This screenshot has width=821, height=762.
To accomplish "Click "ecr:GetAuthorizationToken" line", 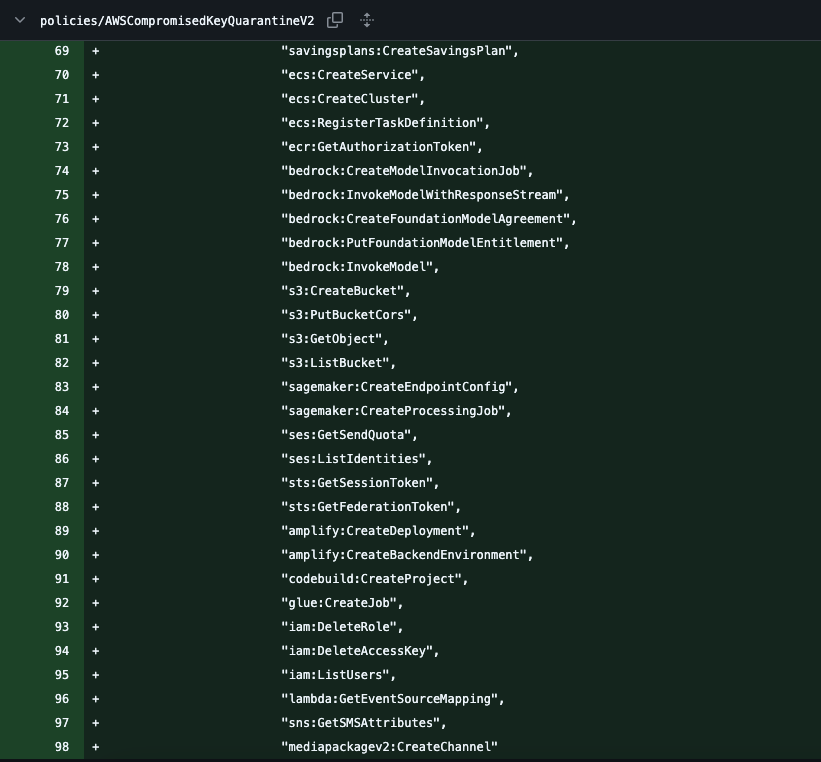I will click(382, 147).
